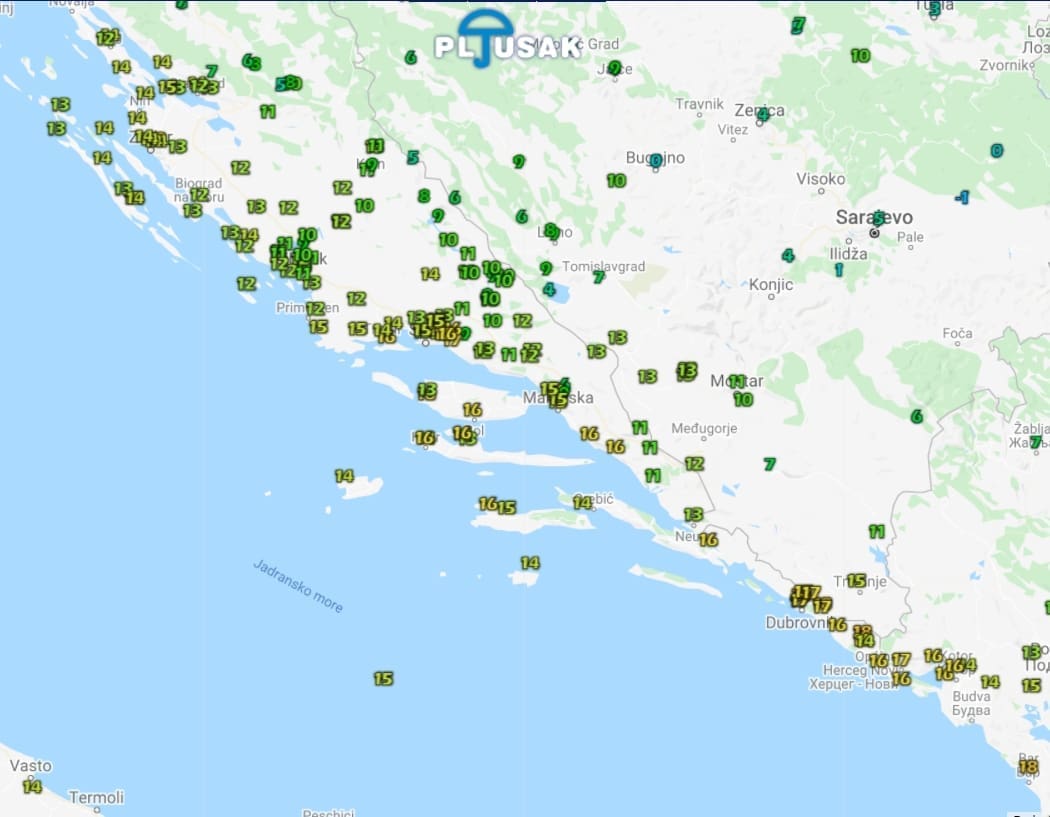Select the 15 marker in the open Adriatic sea
The height and width of the screenshot is (817, 1050).
[383, 679]
